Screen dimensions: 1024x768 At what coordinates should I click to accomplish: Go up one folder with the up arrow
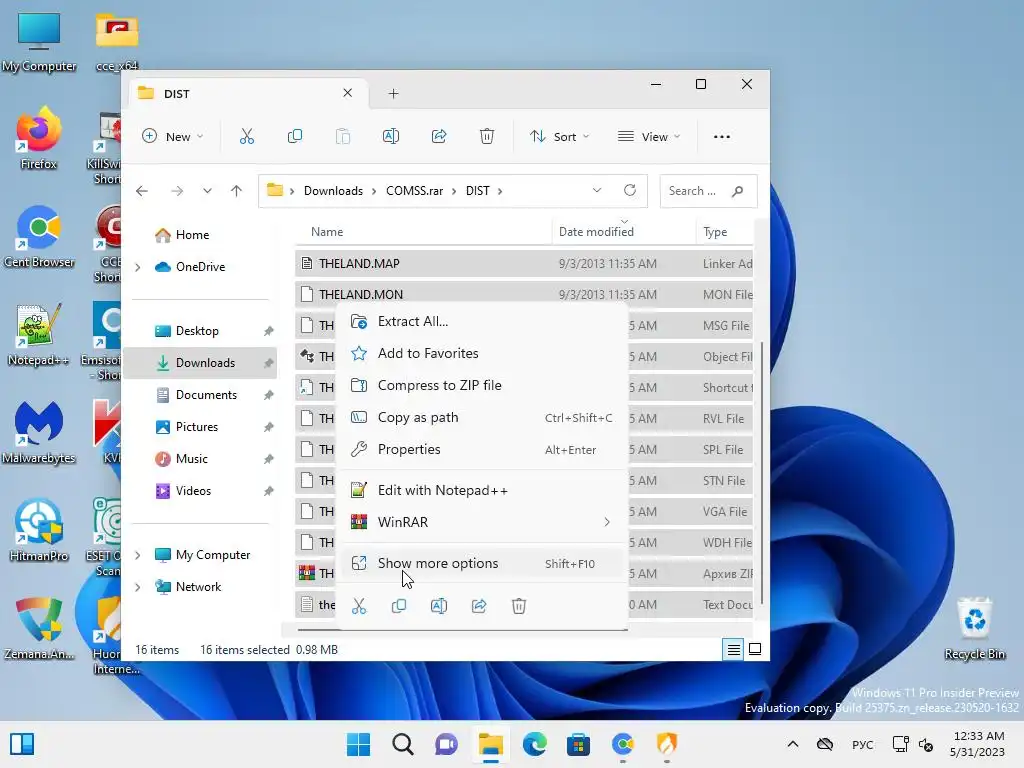coord(236,191)
